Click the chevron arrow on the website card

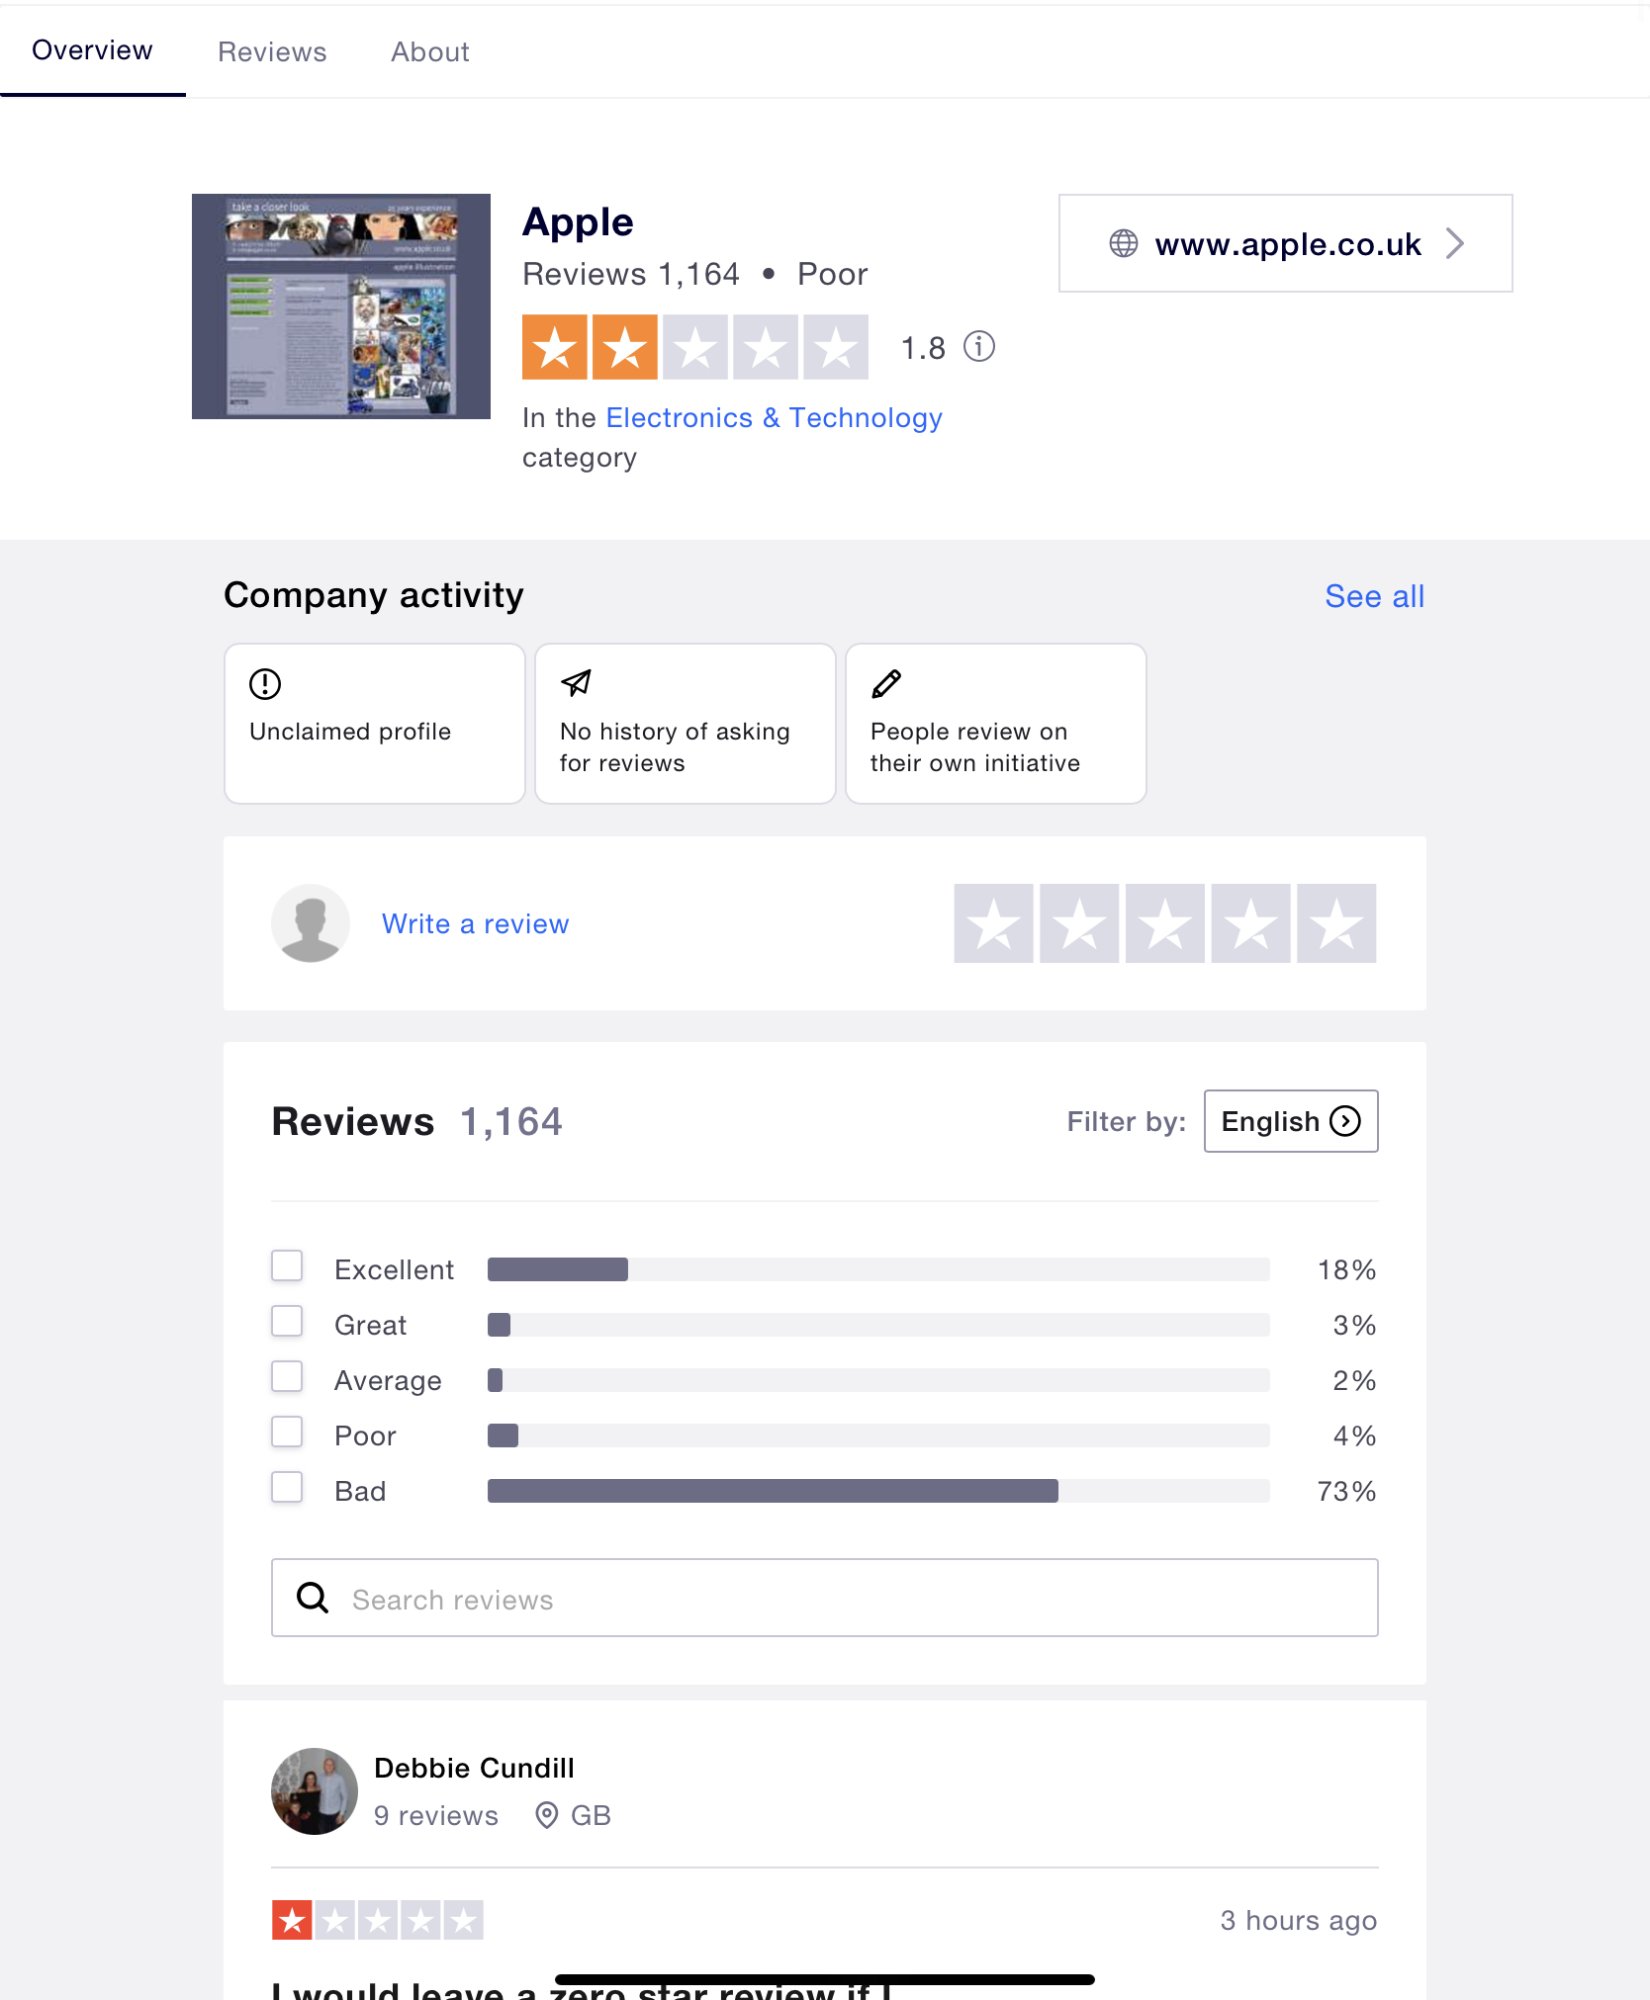pos(1455,243)
